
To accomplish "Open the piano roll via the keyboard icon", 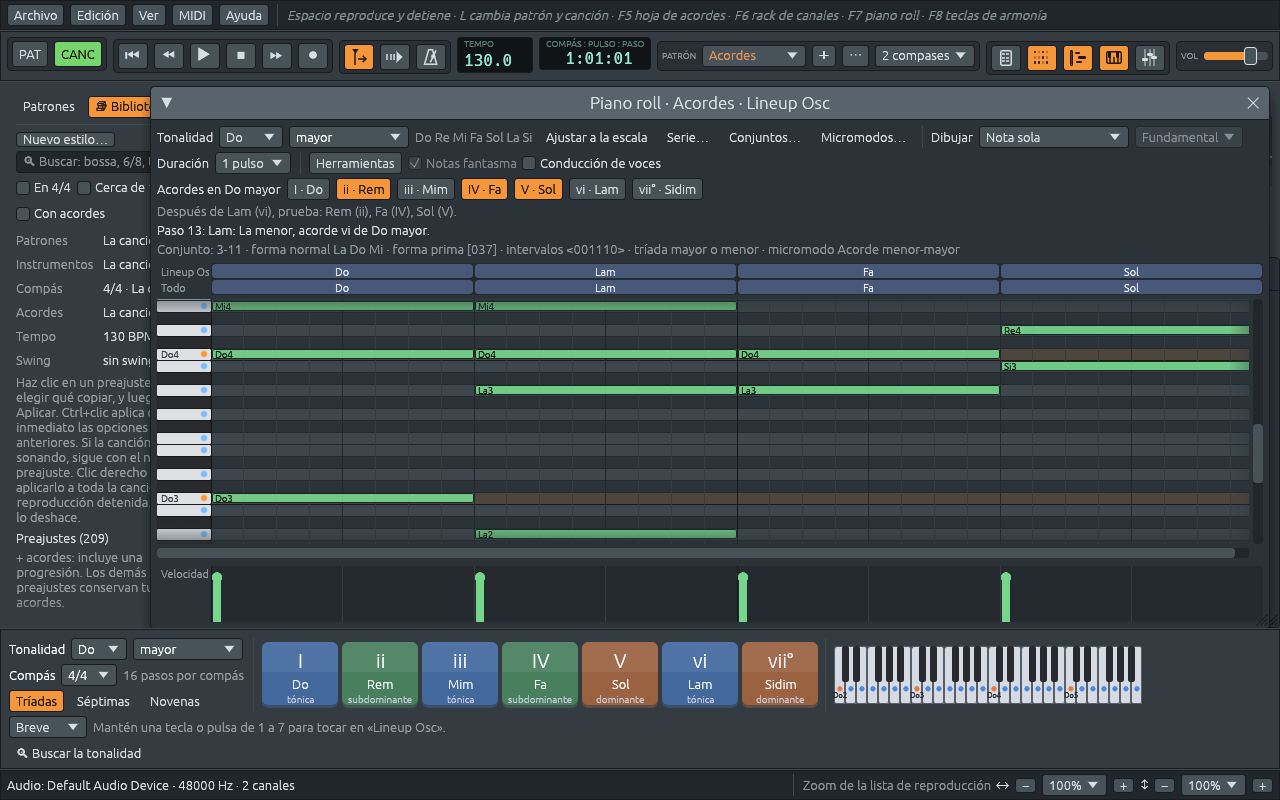I will coord(1114,58).
